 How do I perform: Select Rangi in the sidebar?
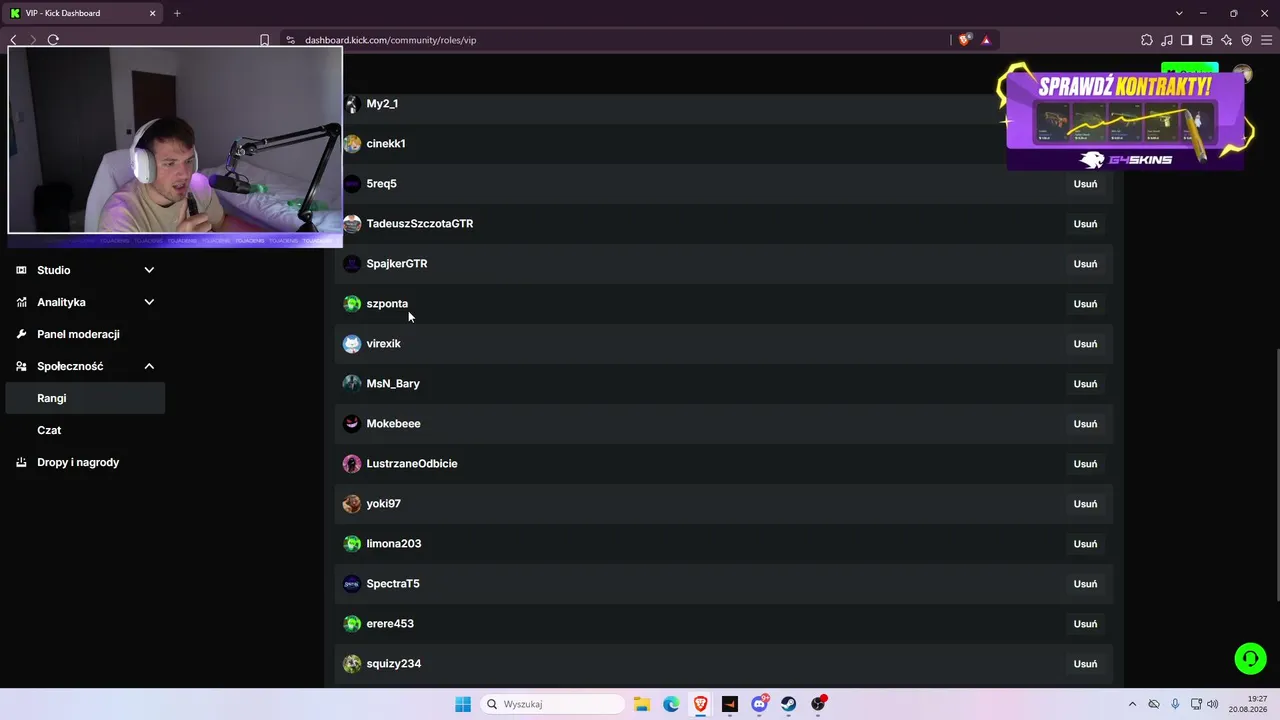pyautogui.click(x=85, y=398)
